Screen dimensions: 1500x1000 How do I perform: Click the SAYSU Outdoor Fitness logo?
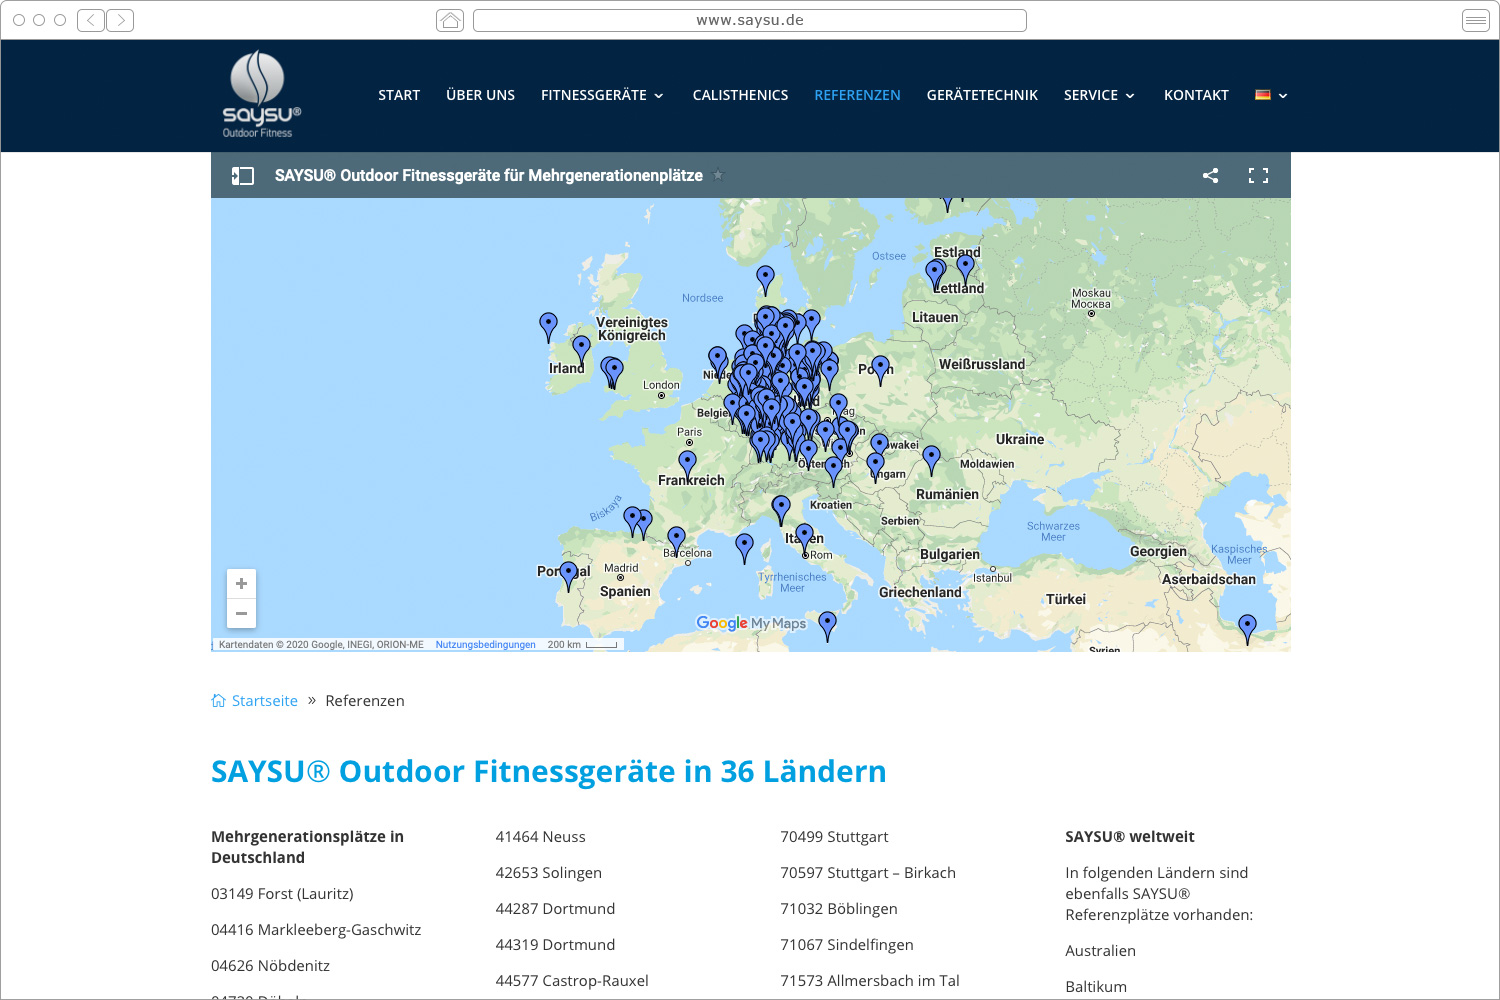coord(261,94)
